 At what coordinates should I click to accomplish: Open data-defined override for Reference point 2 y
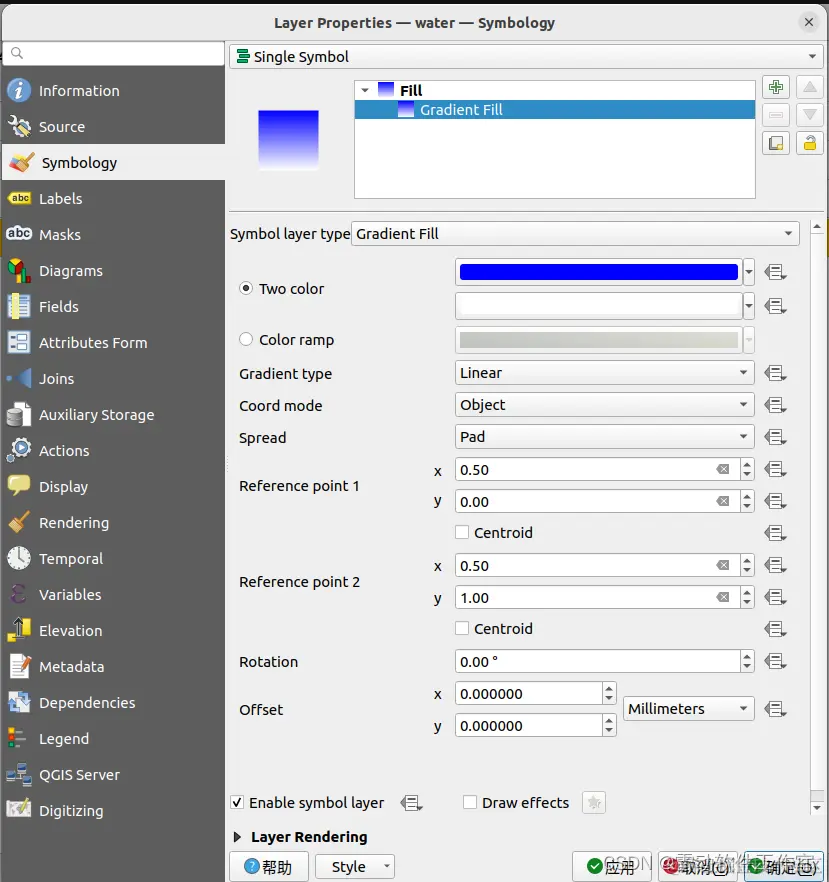point(775,597)
